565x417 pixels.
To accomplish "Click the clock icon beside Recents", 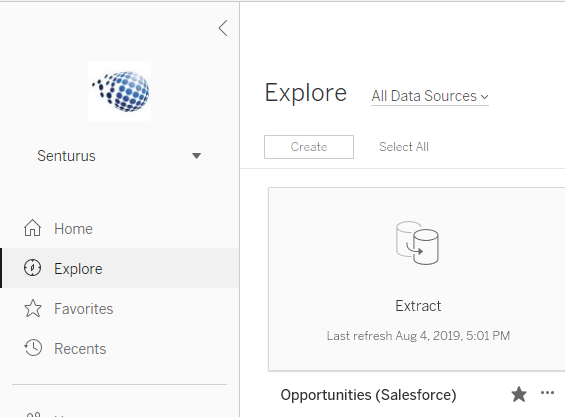I will (33, 348).
